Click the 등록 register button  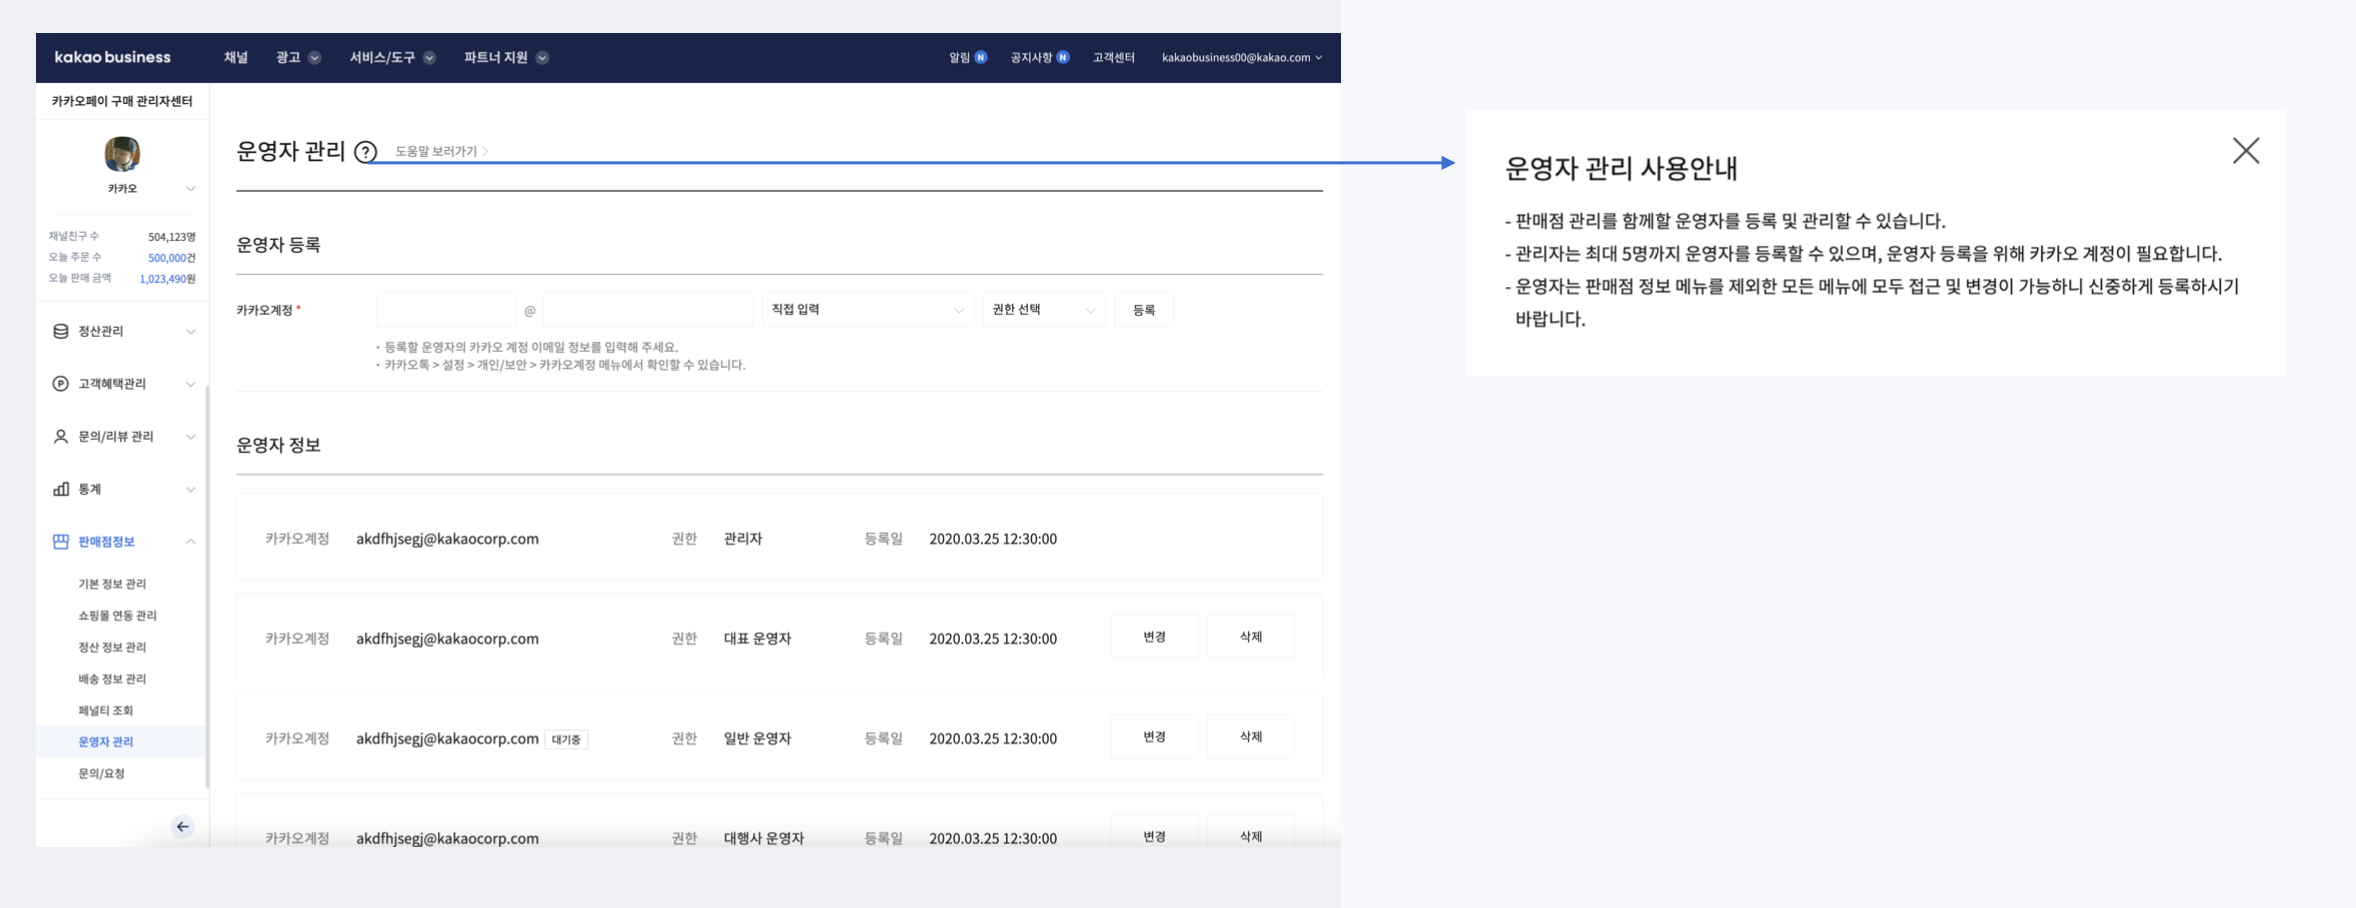click(1144, 310)
